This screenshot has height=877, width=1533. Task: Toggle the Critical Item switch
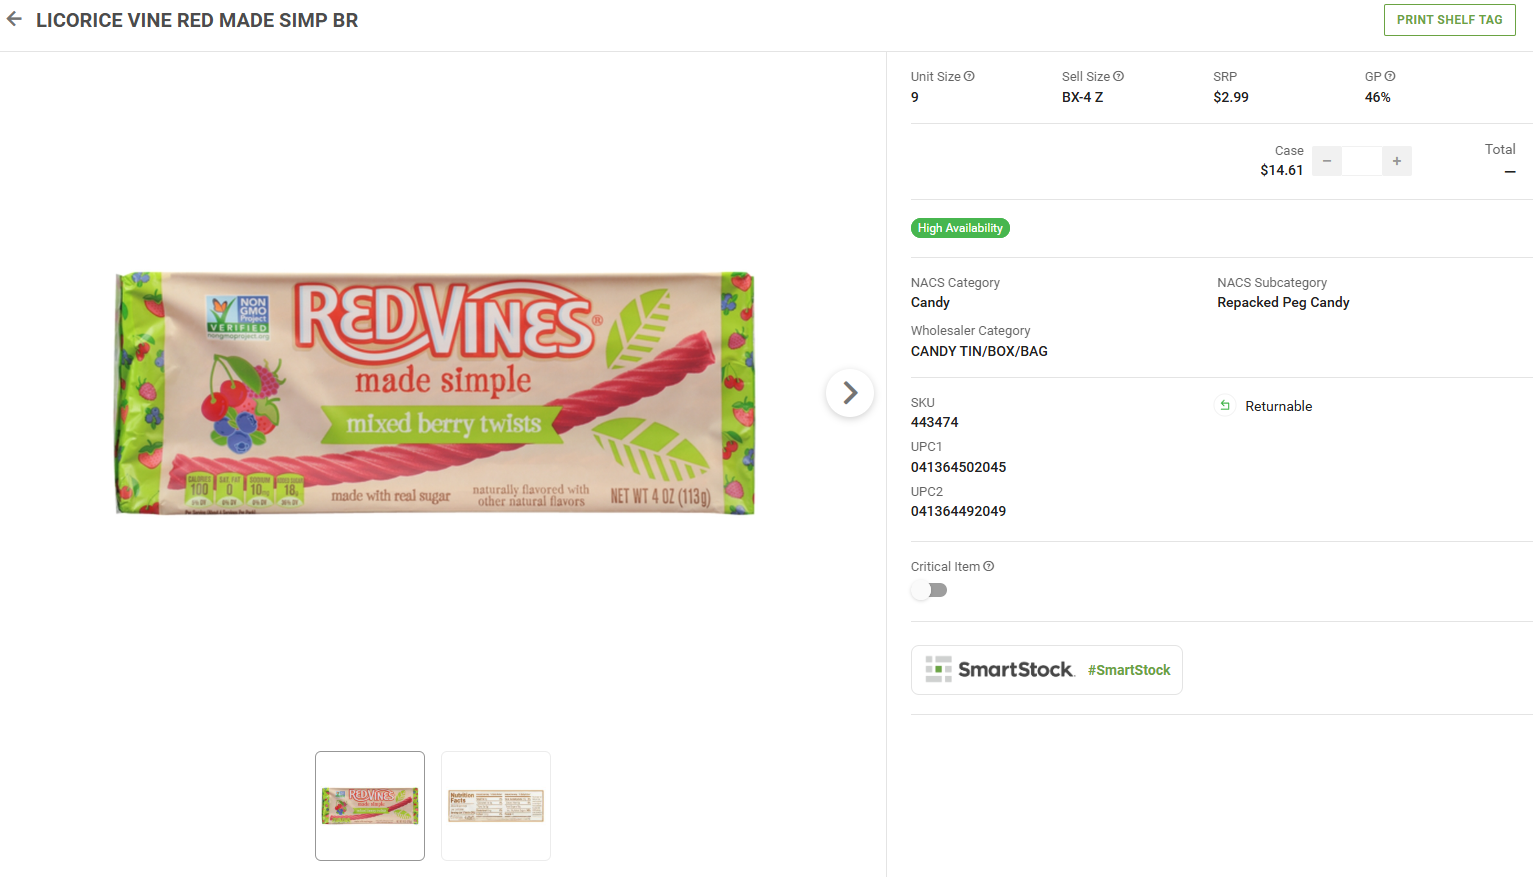click(x=929, y=590)
